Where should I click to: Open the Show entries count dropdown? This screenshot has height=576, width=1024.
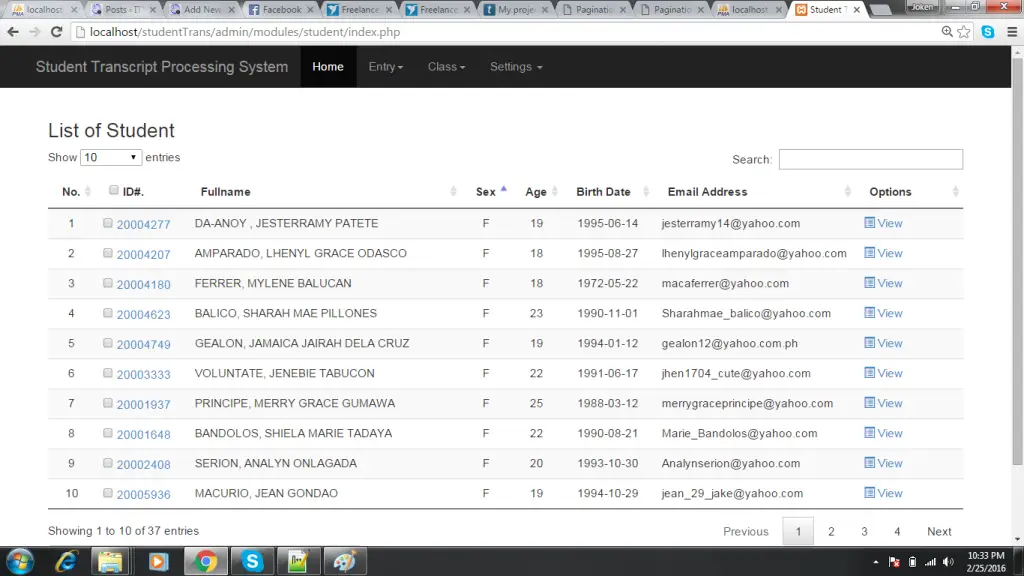click(111, 158)
